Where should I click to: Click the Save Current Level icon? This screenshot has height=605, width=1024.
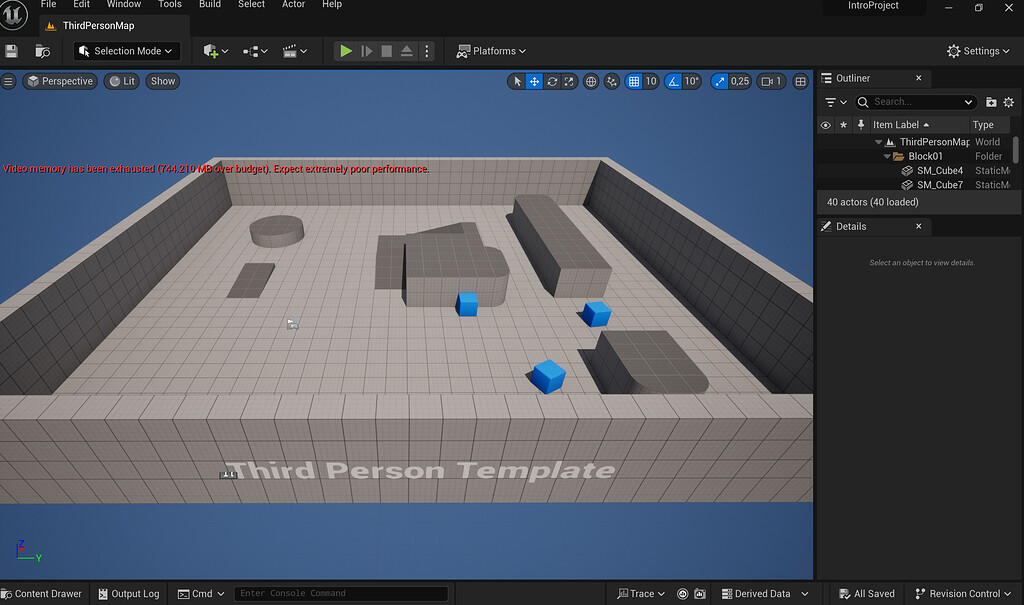point(13,51)
